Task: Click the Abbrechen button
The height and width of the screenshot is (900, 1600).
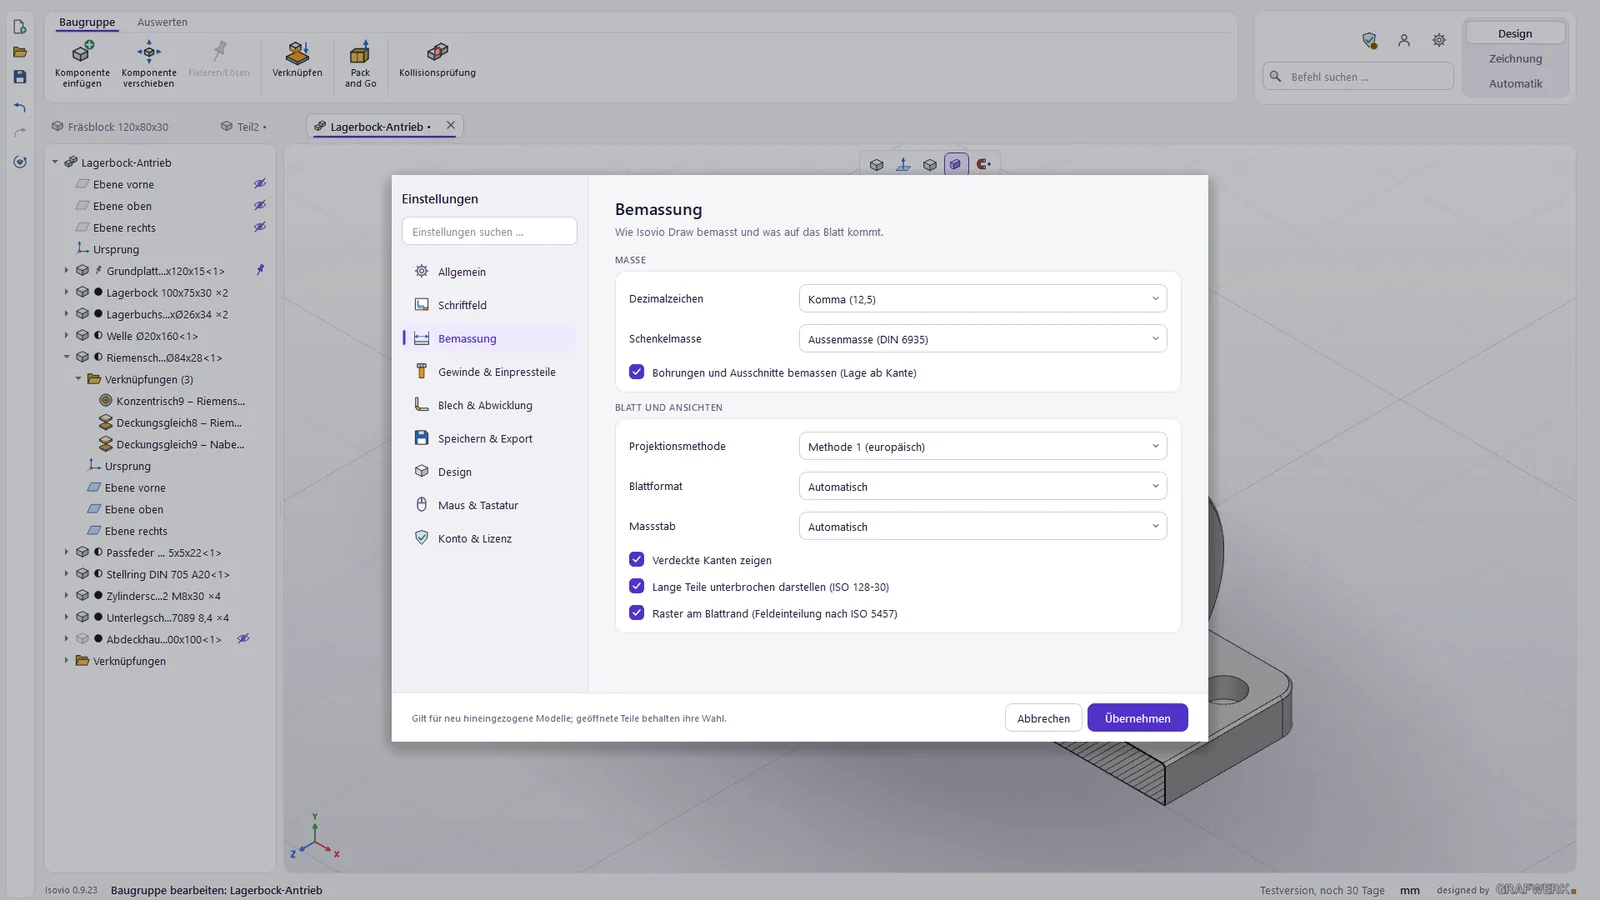Action: pos(1043,718)
